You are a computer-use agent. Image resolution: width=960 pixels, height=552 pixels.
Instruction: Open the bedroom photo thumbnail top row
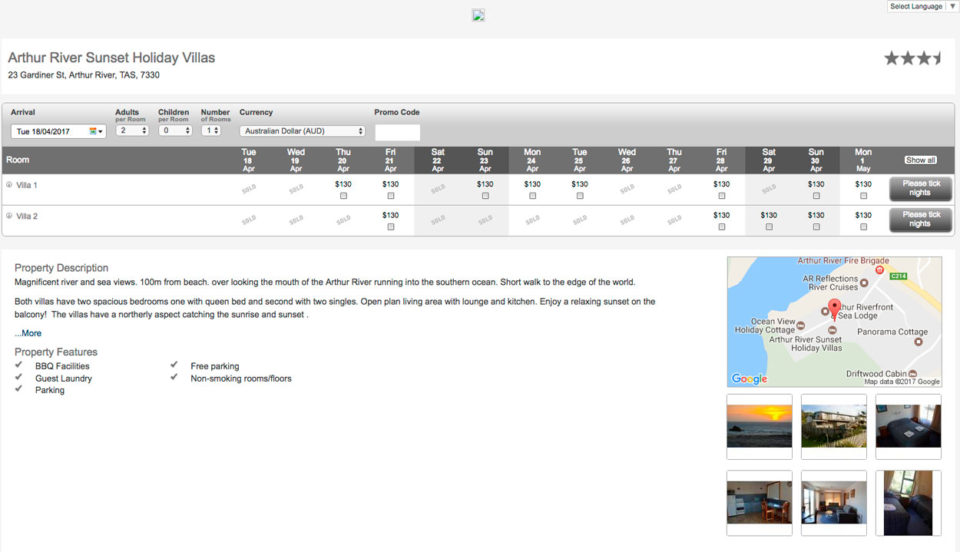pos(908,427)
